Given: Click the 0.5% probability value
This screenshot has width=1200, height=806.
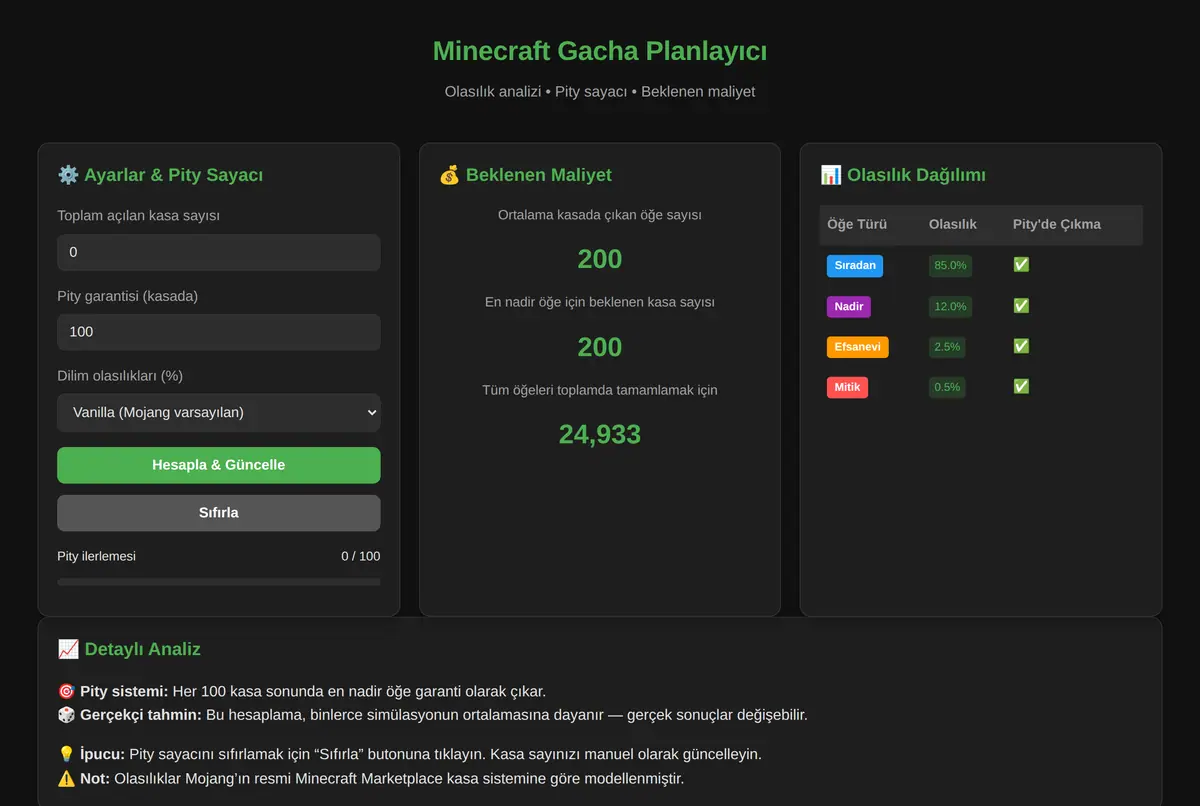Looking at the screenshot, I should click(x=947, y=387).
